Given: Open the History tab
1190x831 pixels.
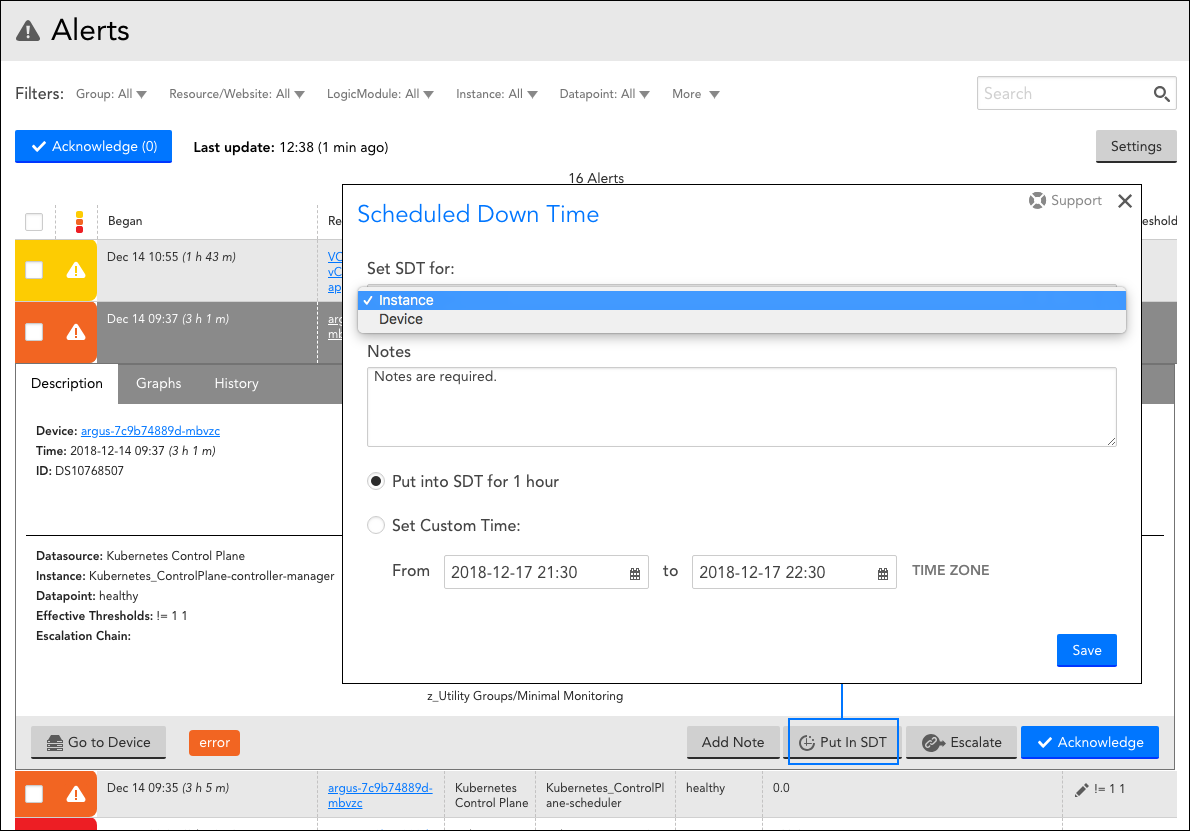Looking at the screenshot, I should point(236,383).
